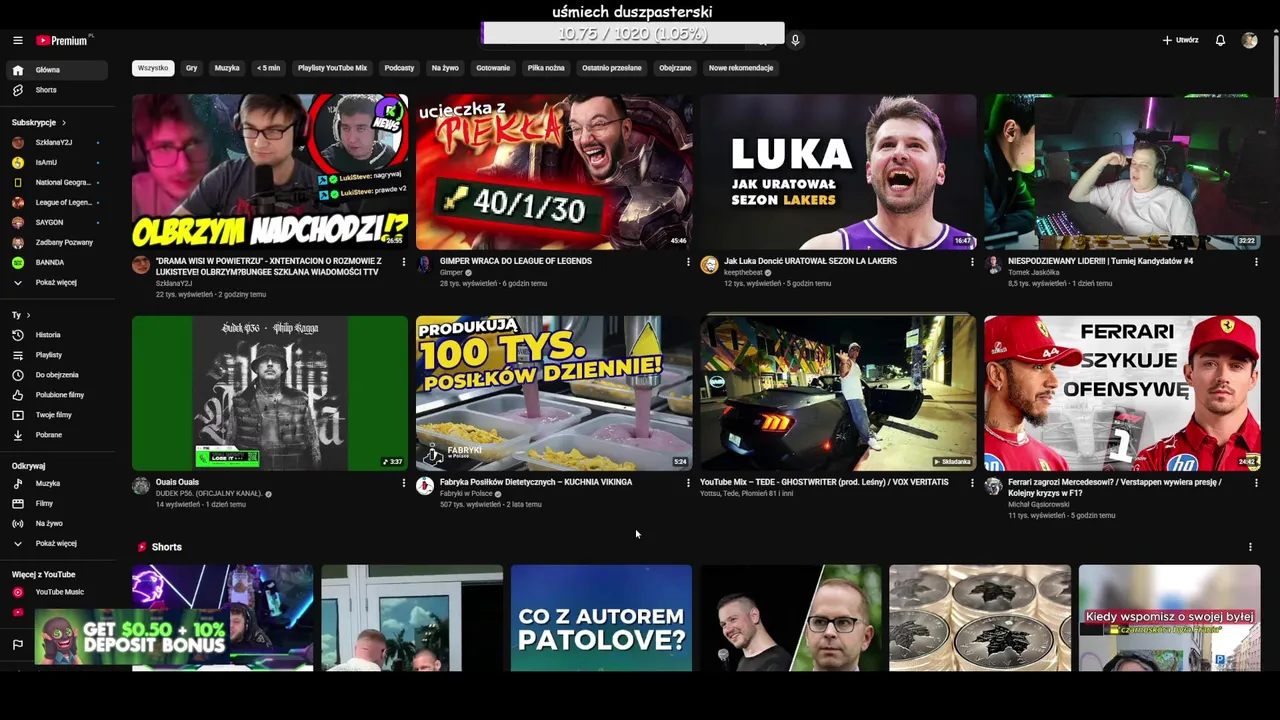Expand the Ty section chevron
This screenshot has width=1280, height=720.
click(x=28, y=315)
